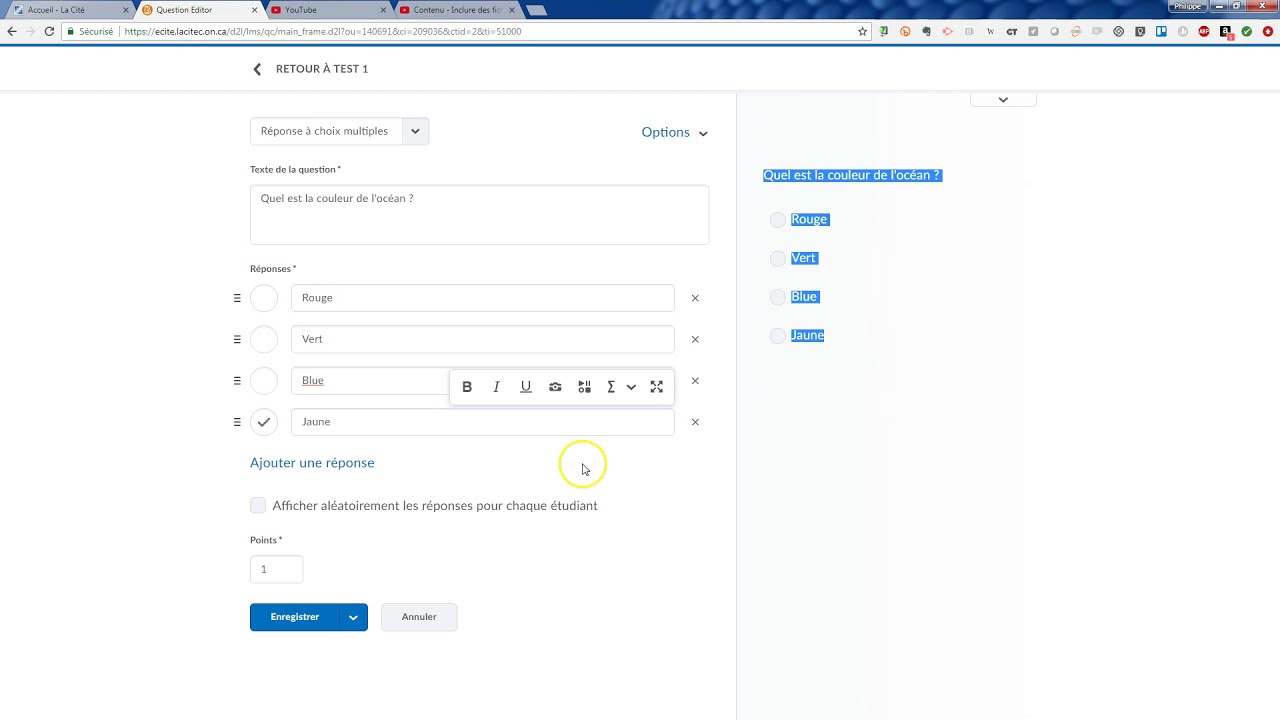Click the Philippe profile button
Viewport: 1280px width, 720px height.
click(1187, 6)
